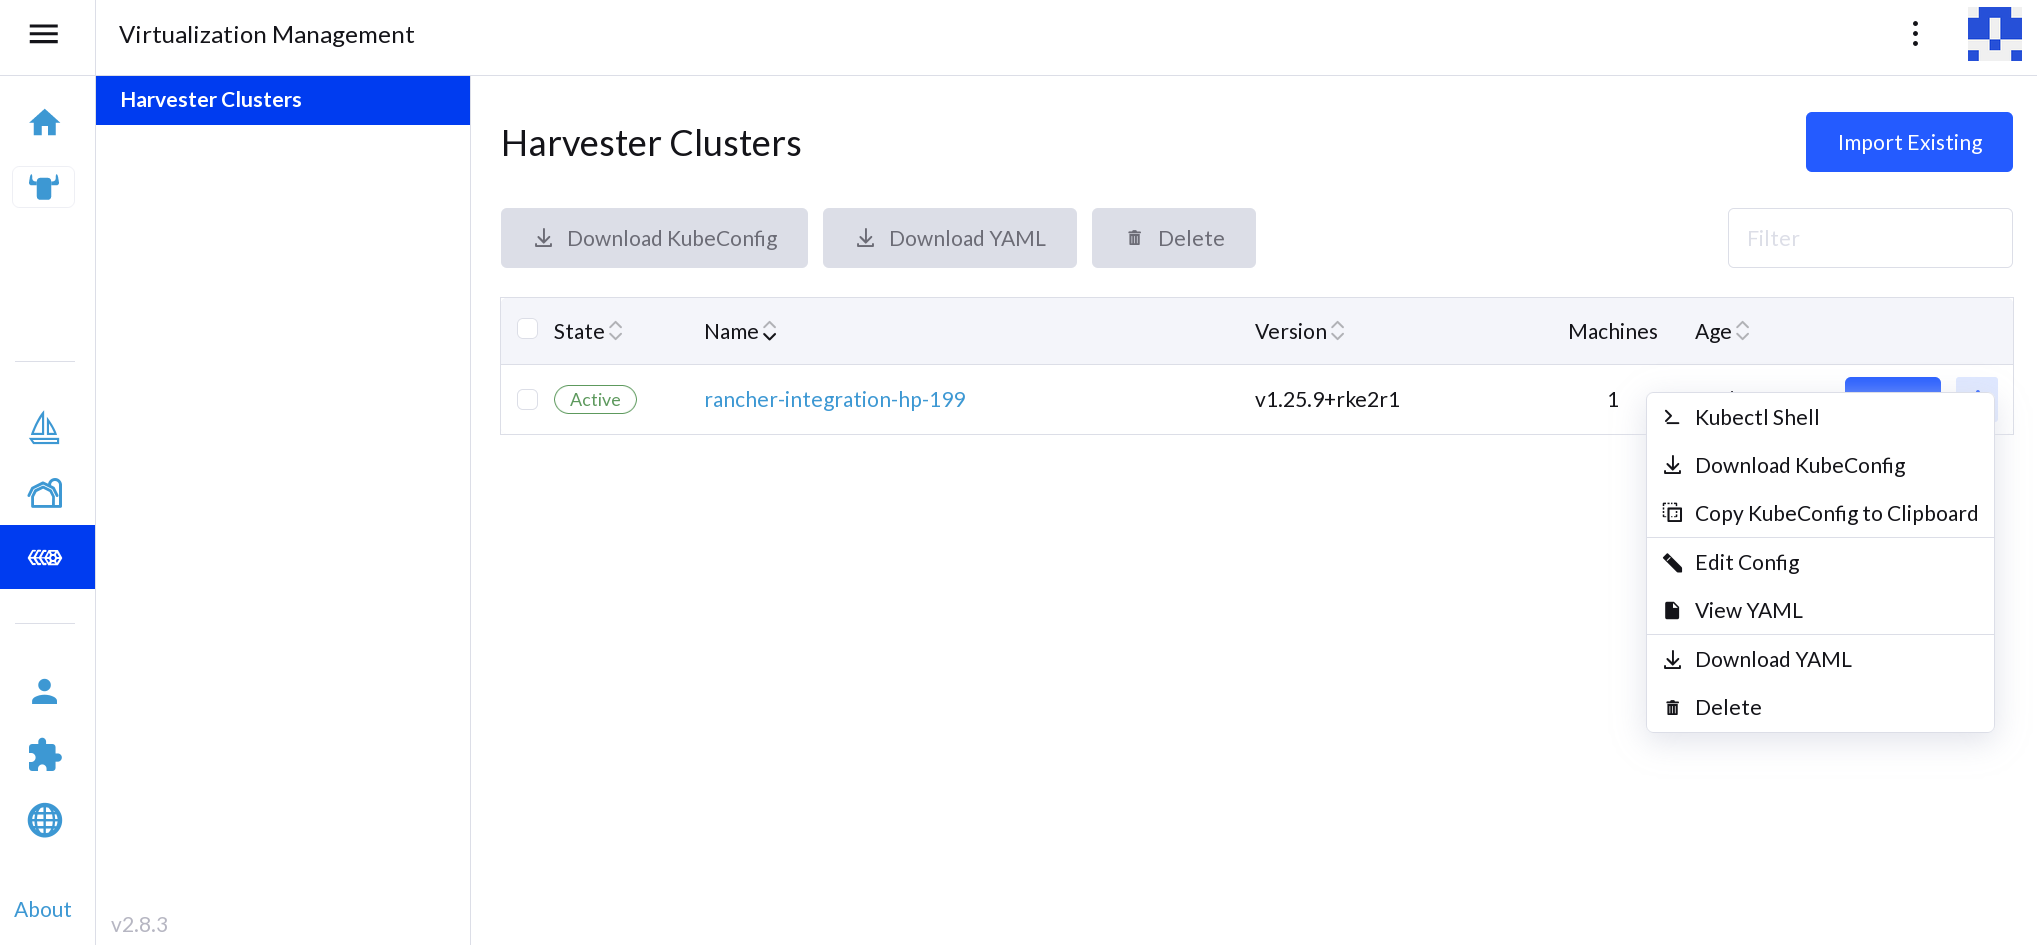Open Cluster Management barn icon

pyautogui.click(x=45, y=493)
